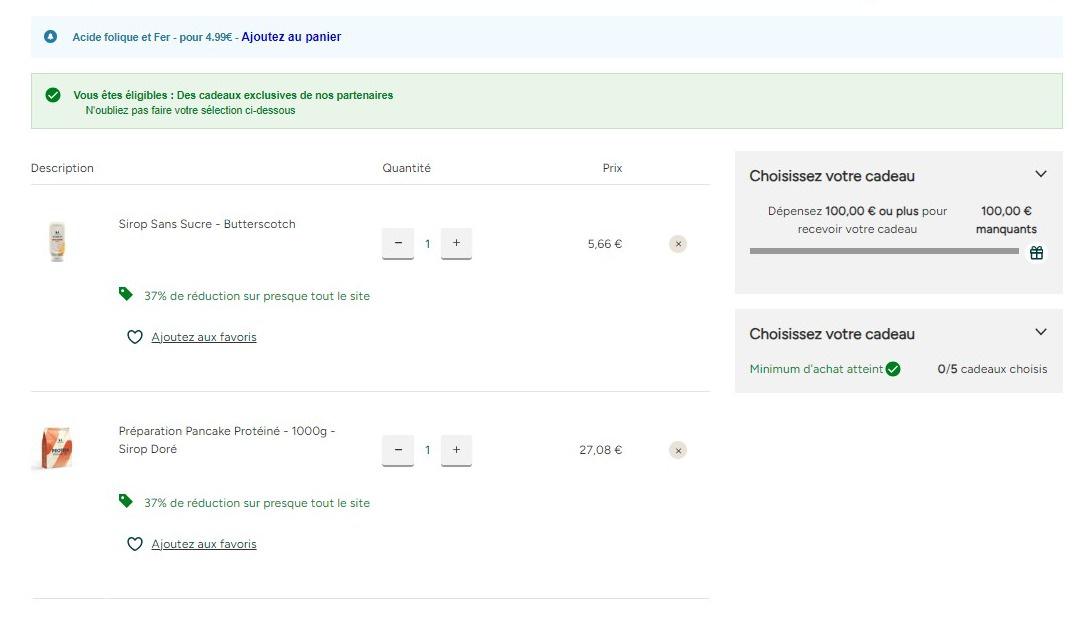Add Butterscotch syrup via Ajoutez aux favoris link

pyautogui.click(x=204, y=338)
